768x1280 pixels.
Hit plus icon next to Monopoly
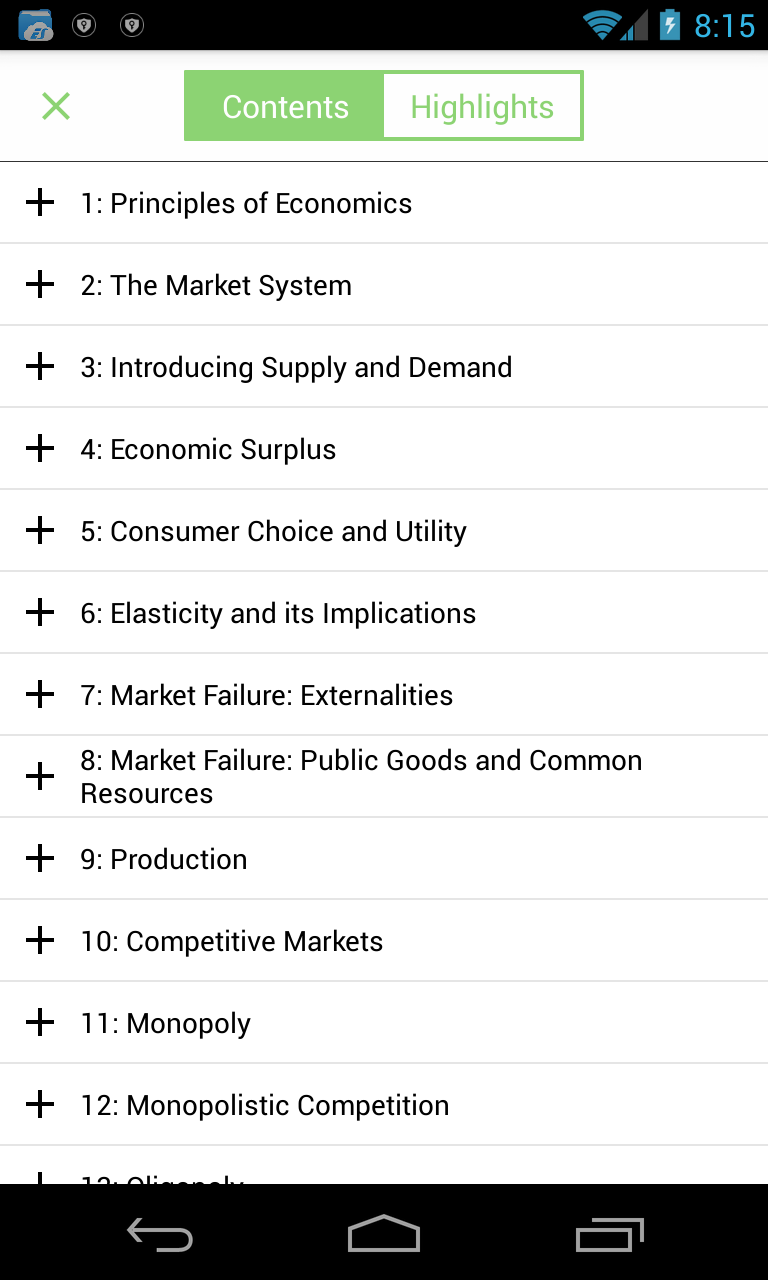click(x=40, y=1023)
